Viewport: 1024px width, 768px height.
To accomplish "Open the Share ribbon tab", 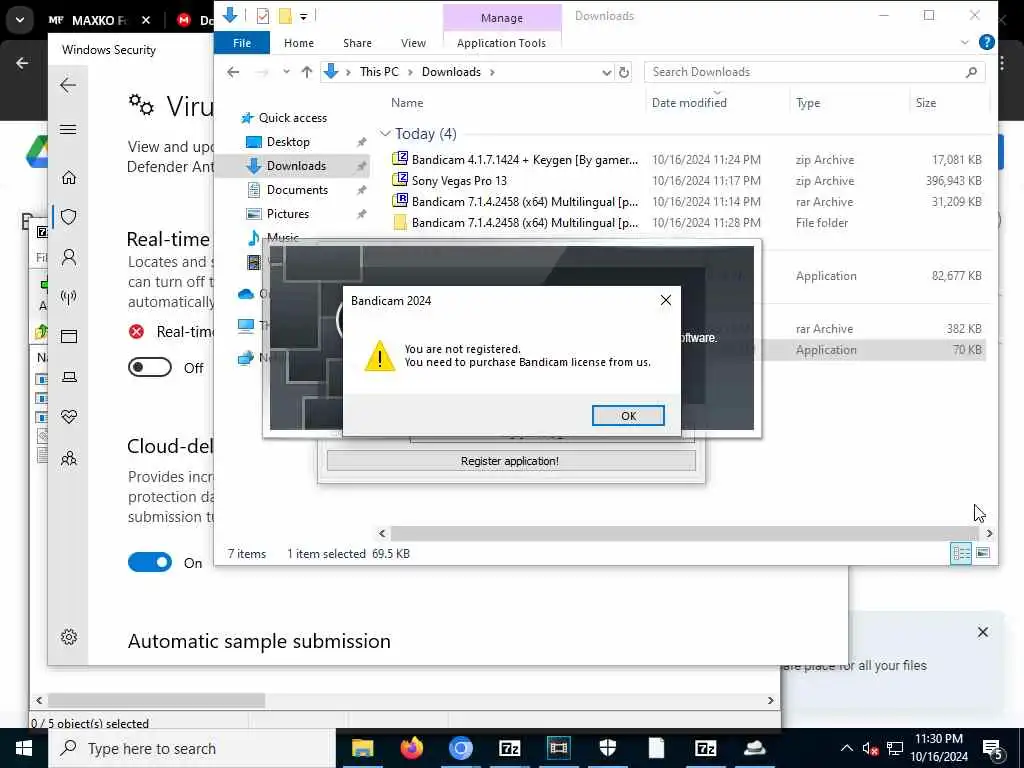I will 357,42.
